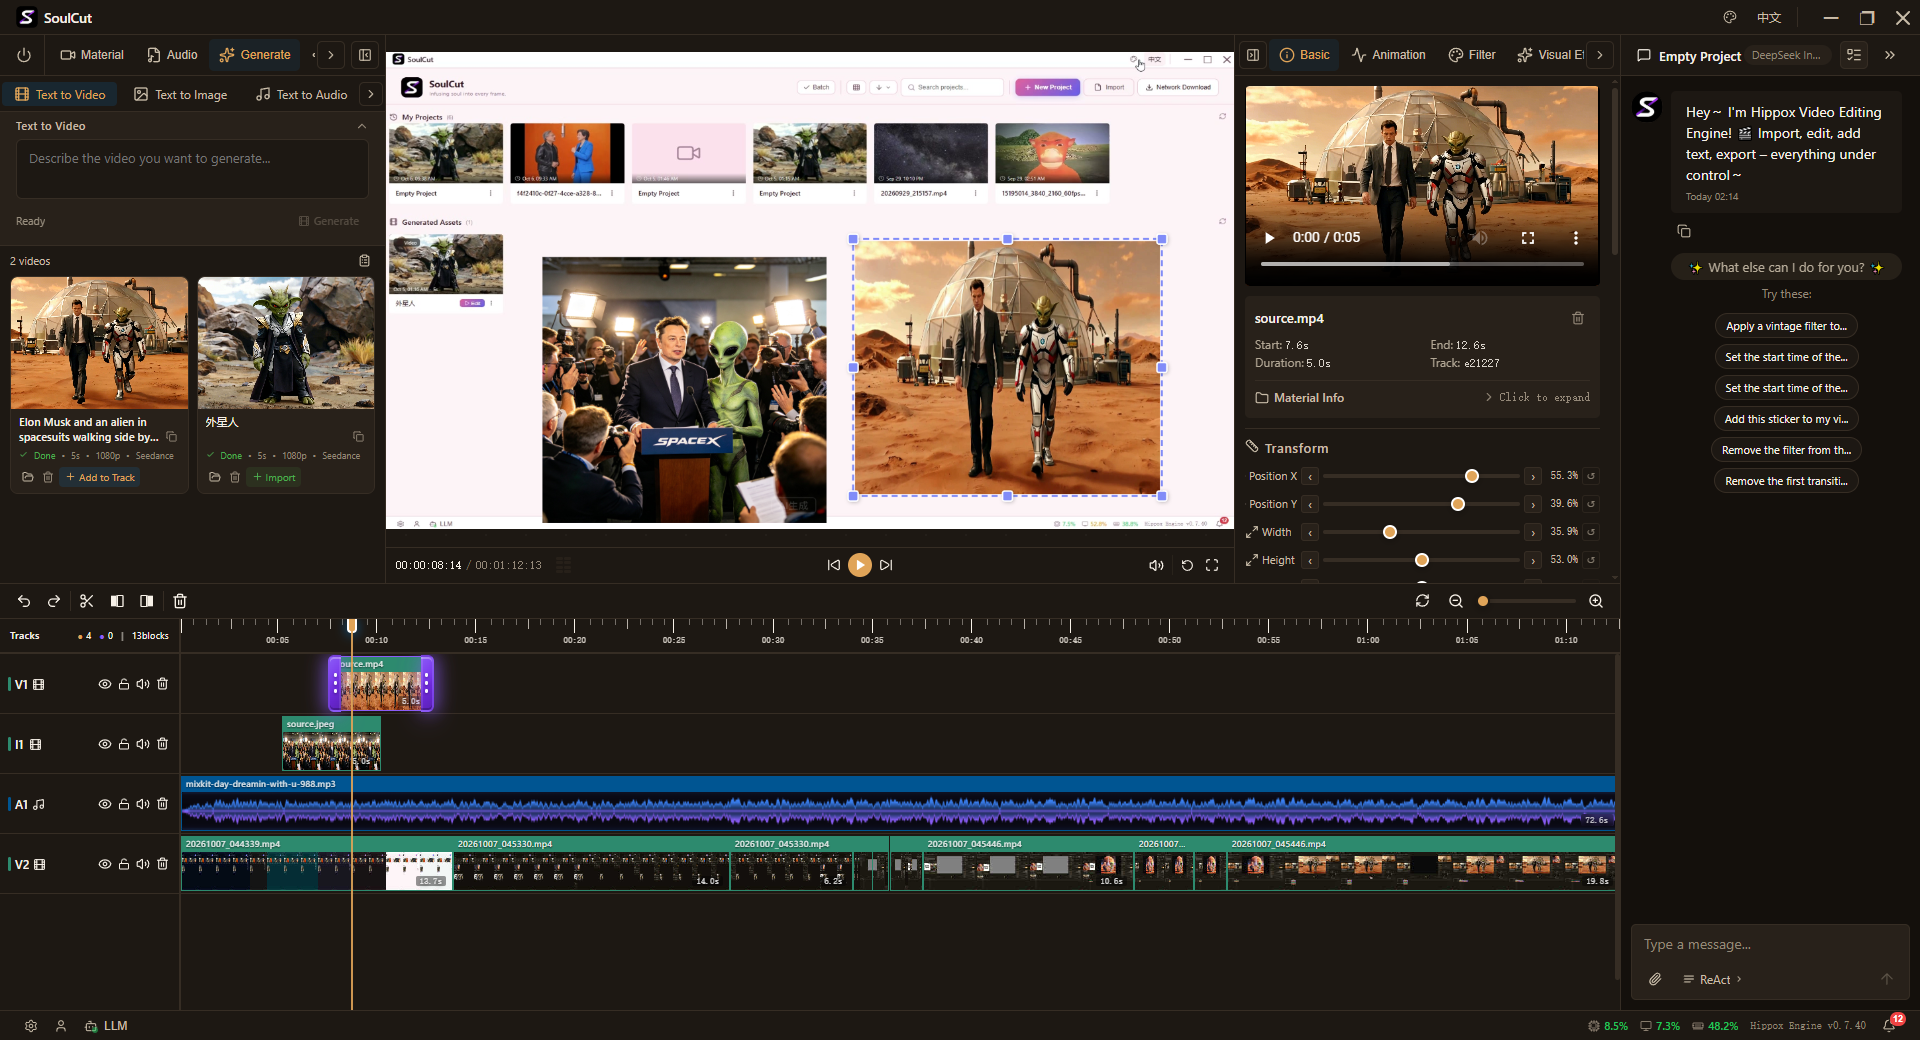Screen dimensions: 1920x1040
Task: Reset the preview with loop icon
Action: tap(1187, 565)
